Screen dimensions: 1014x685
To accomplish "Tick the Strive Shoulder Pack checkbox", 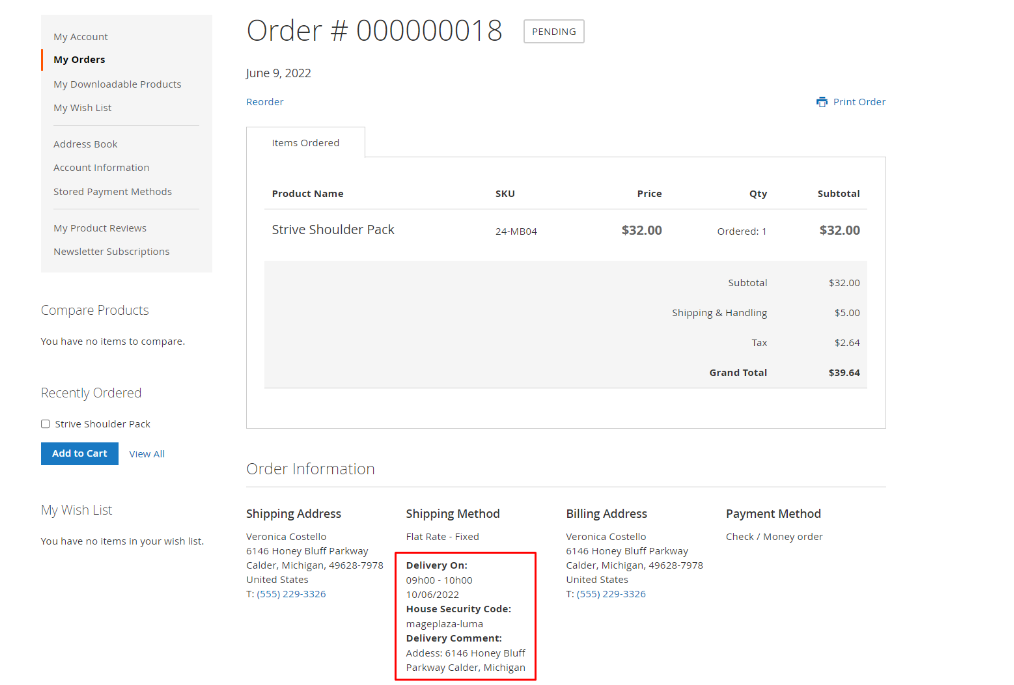I will click(x=45, y=424).
